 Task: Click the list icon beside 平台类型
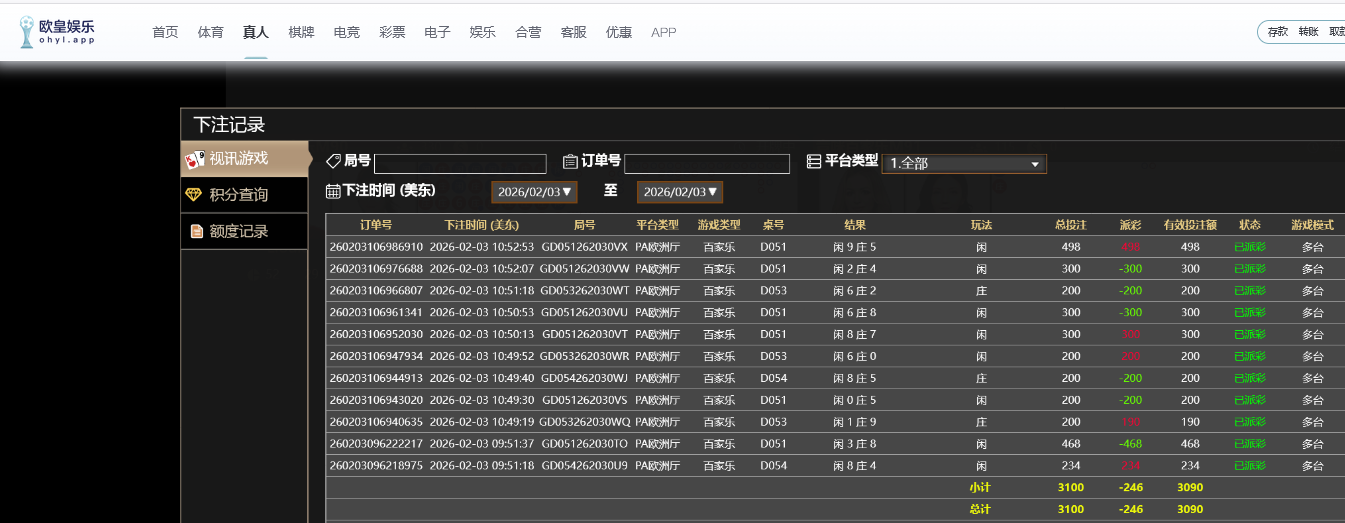point(814,161)
